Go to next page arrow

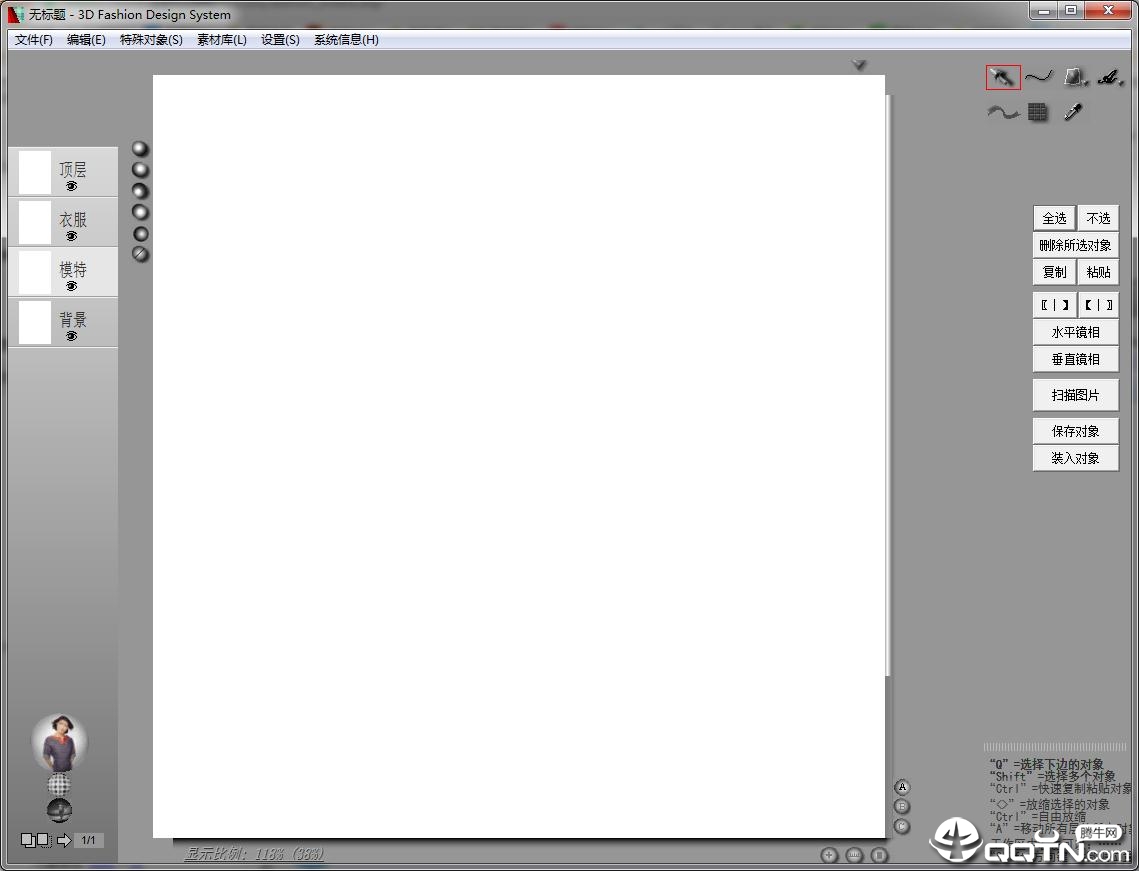[x=64, y=840]
